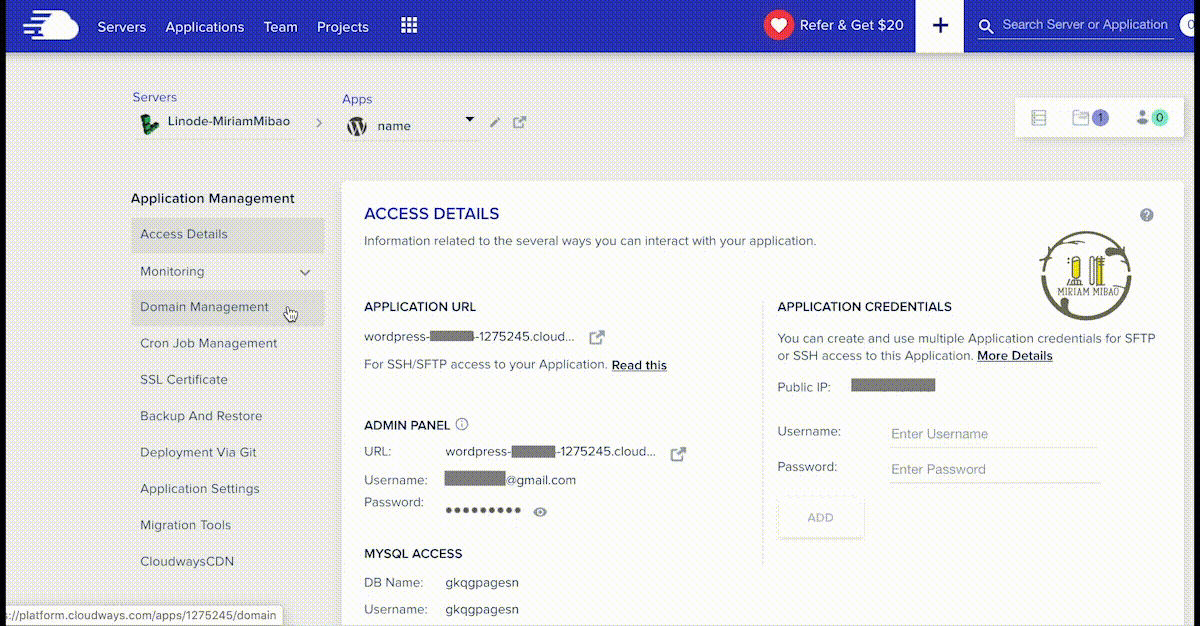Open Team in top navigation
The width and height of the screenshot is (1200, 626).
click(281, 27)
